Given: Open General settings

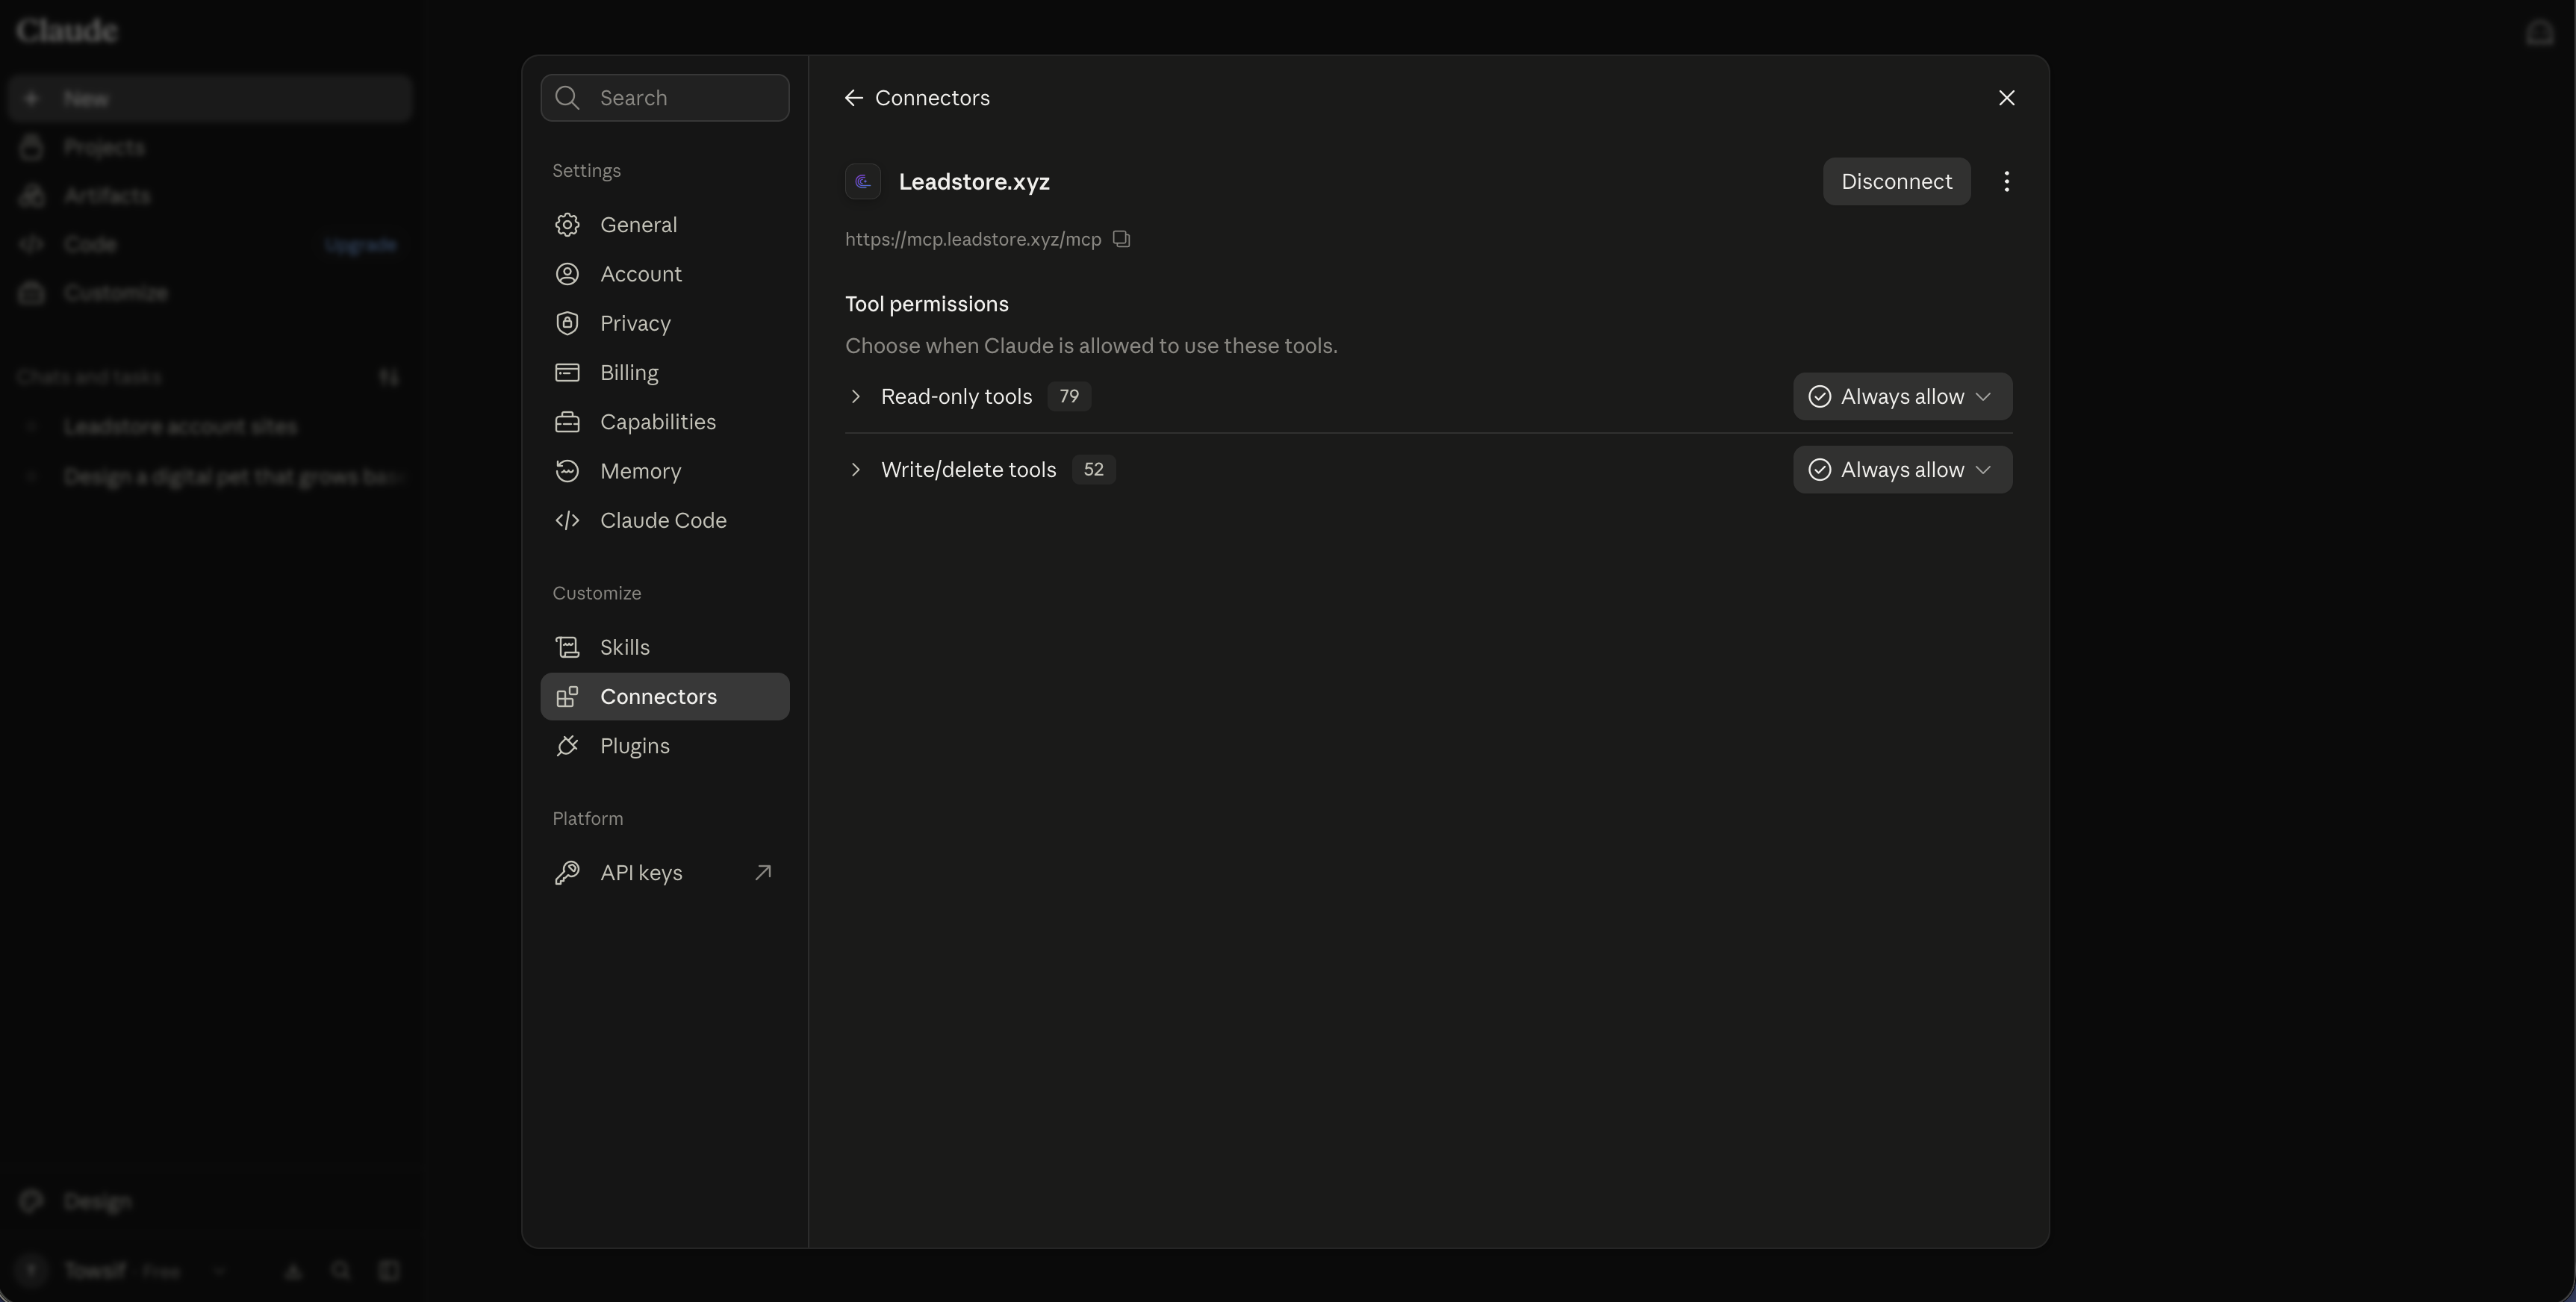Looking at the screenshot, I should 664,225.
